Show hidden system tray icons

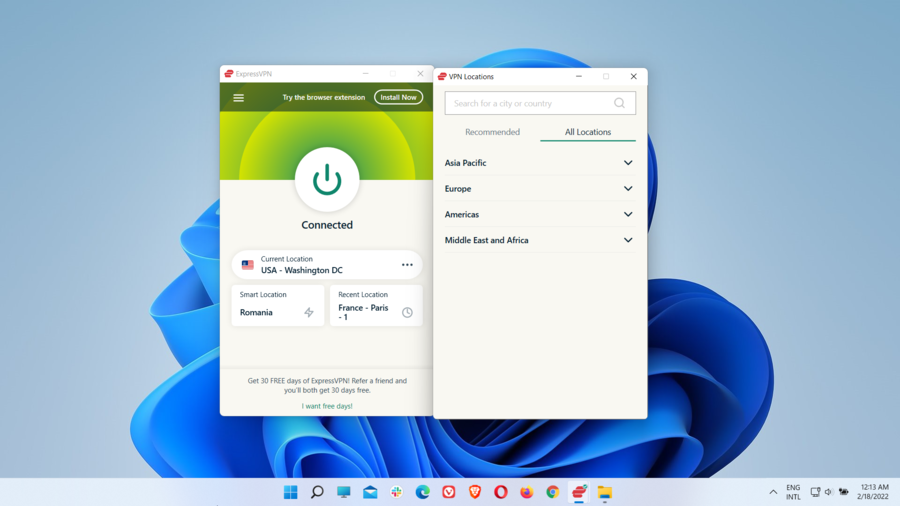(x=773, y=492)
